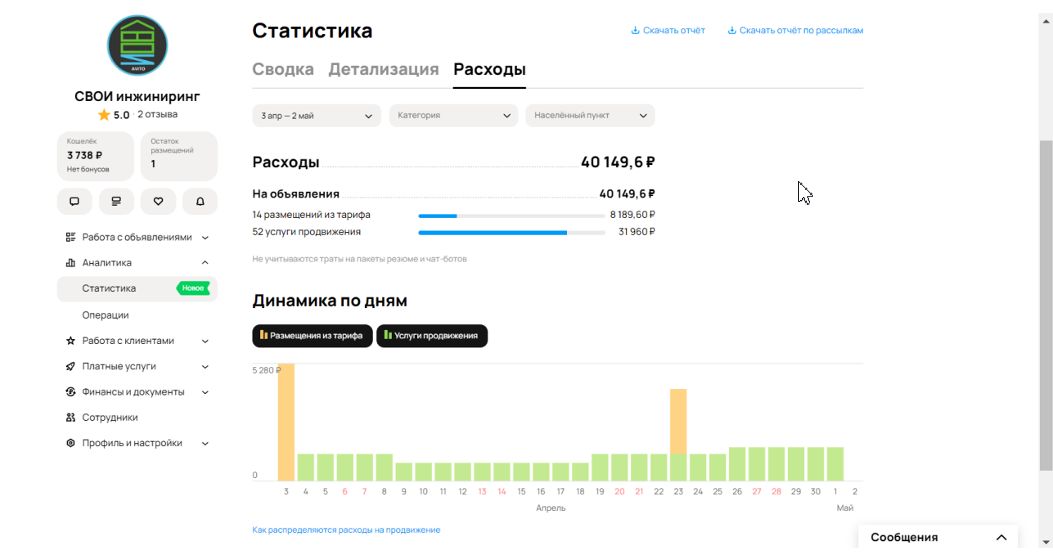The height and width of the screenshot is (554, 1053).
Task: Click the orange bar for April 3
Action: click(x=286, y=422)
